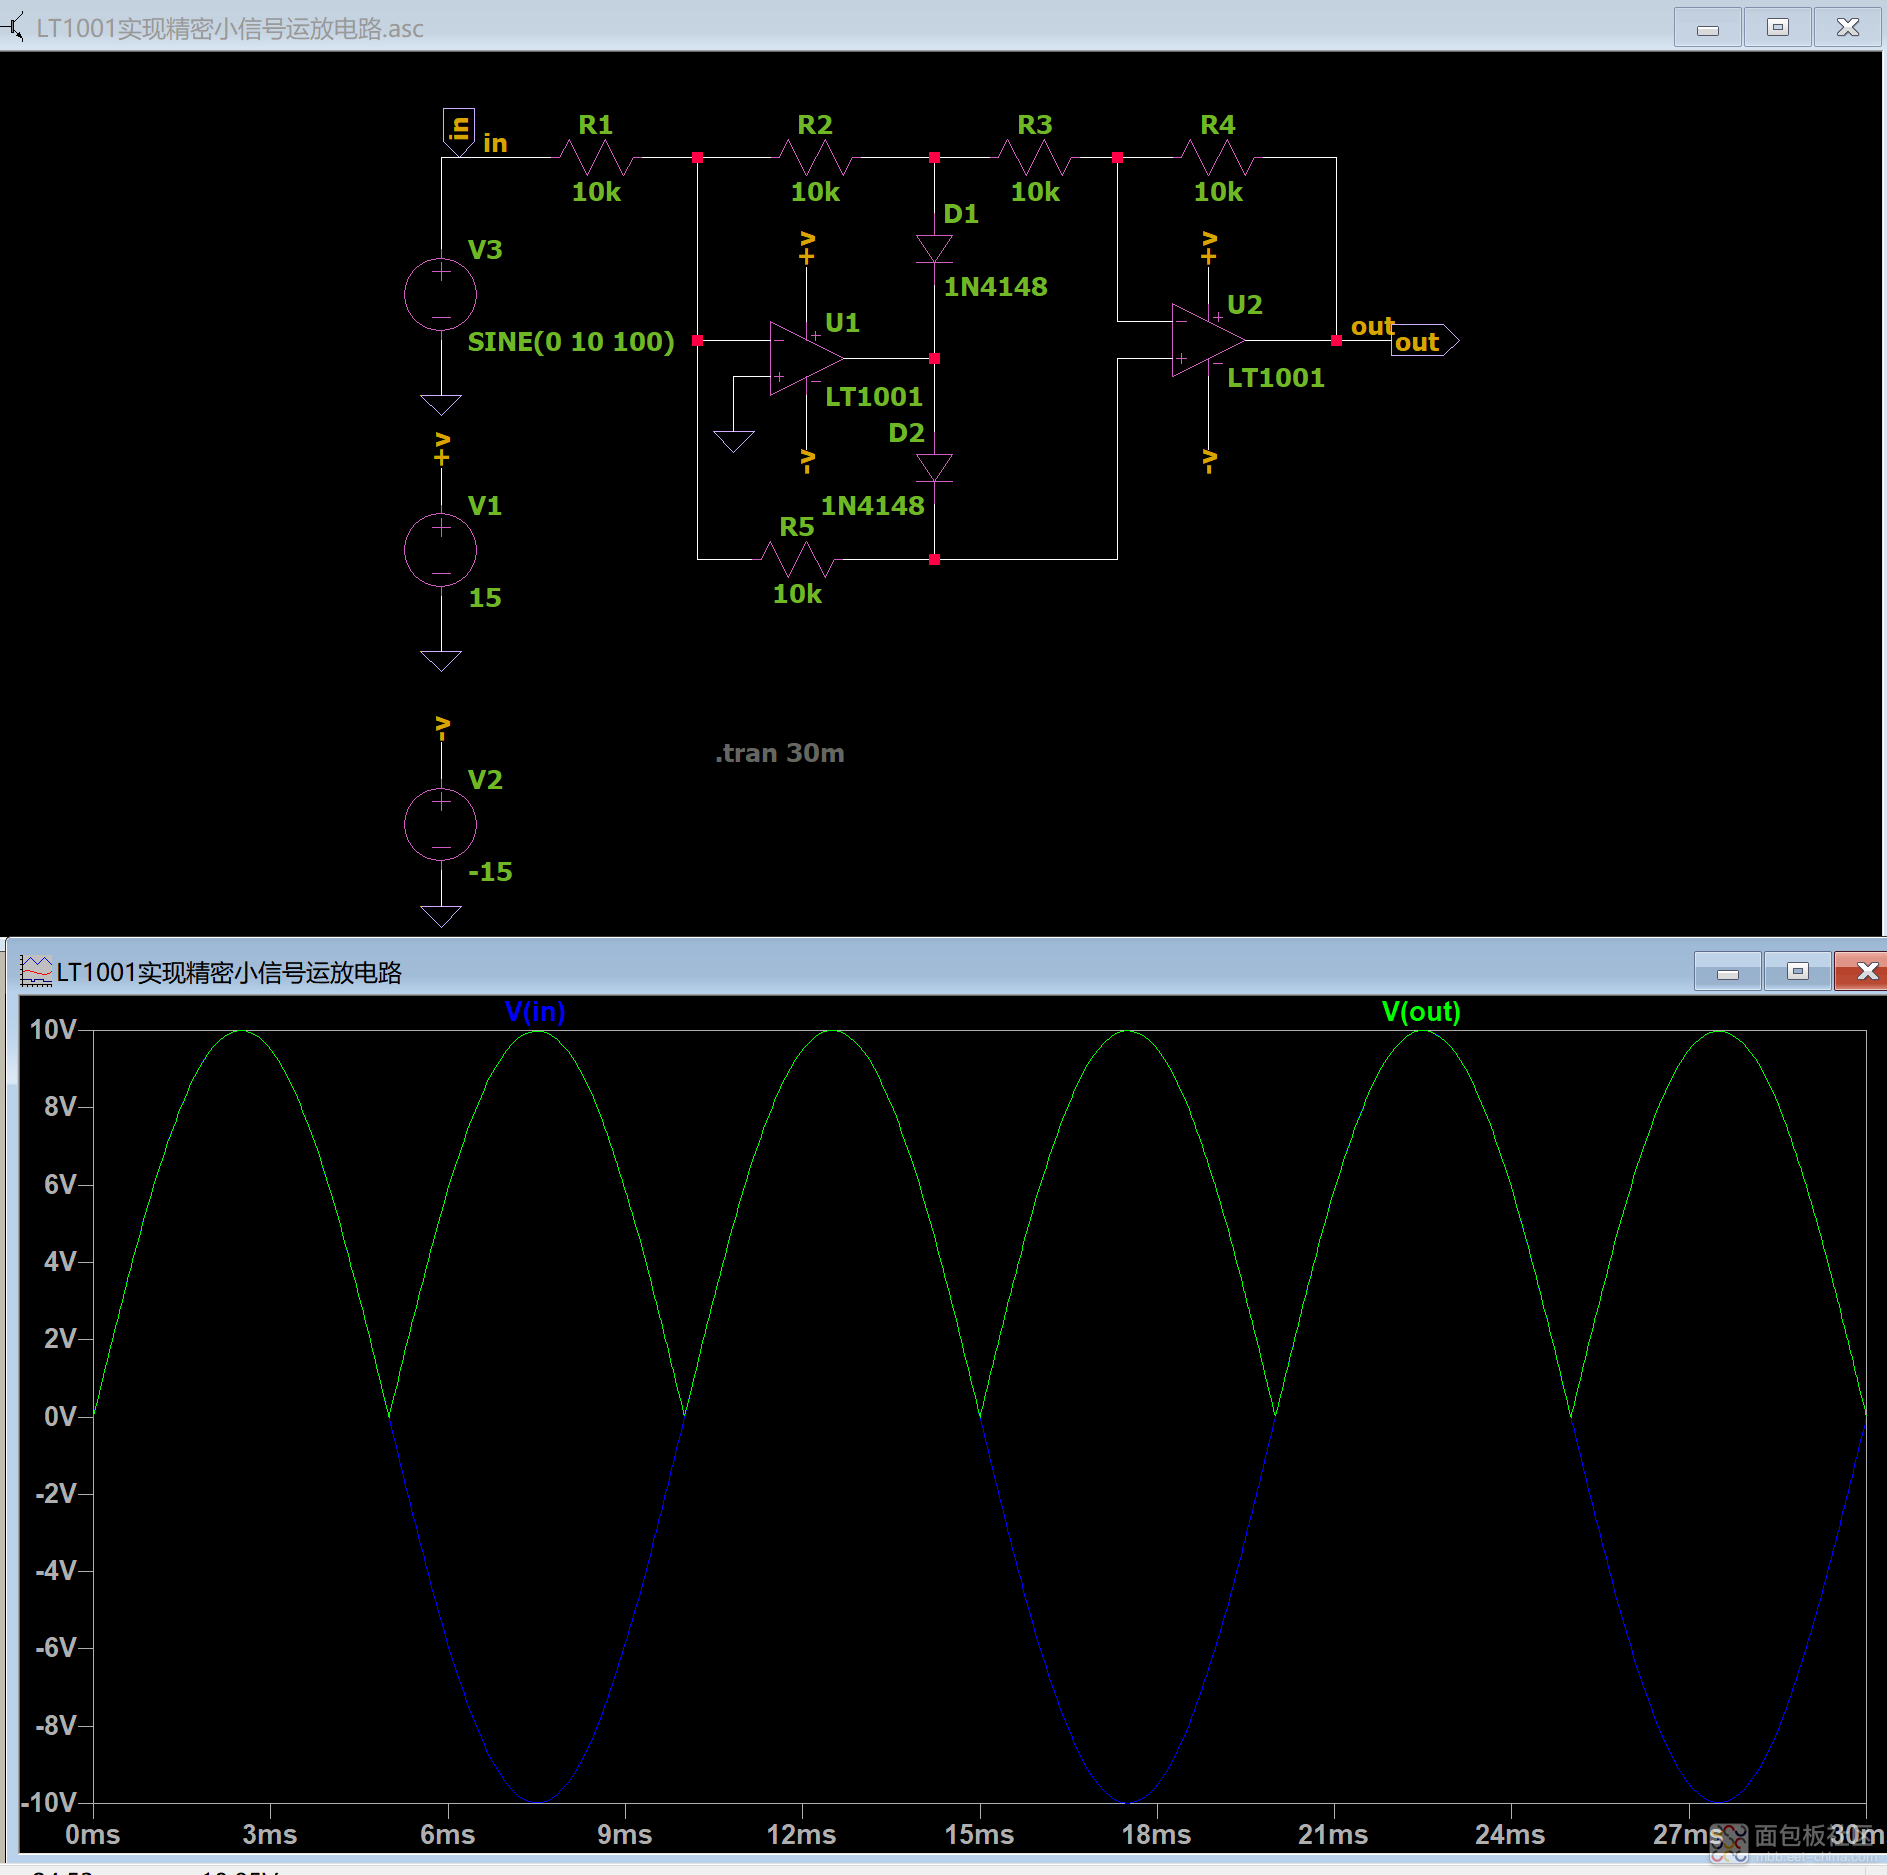Viewport: 1887px width, 1875px height.
Task: Click the 10V vertical axis label
Action: click(53, 1030)
